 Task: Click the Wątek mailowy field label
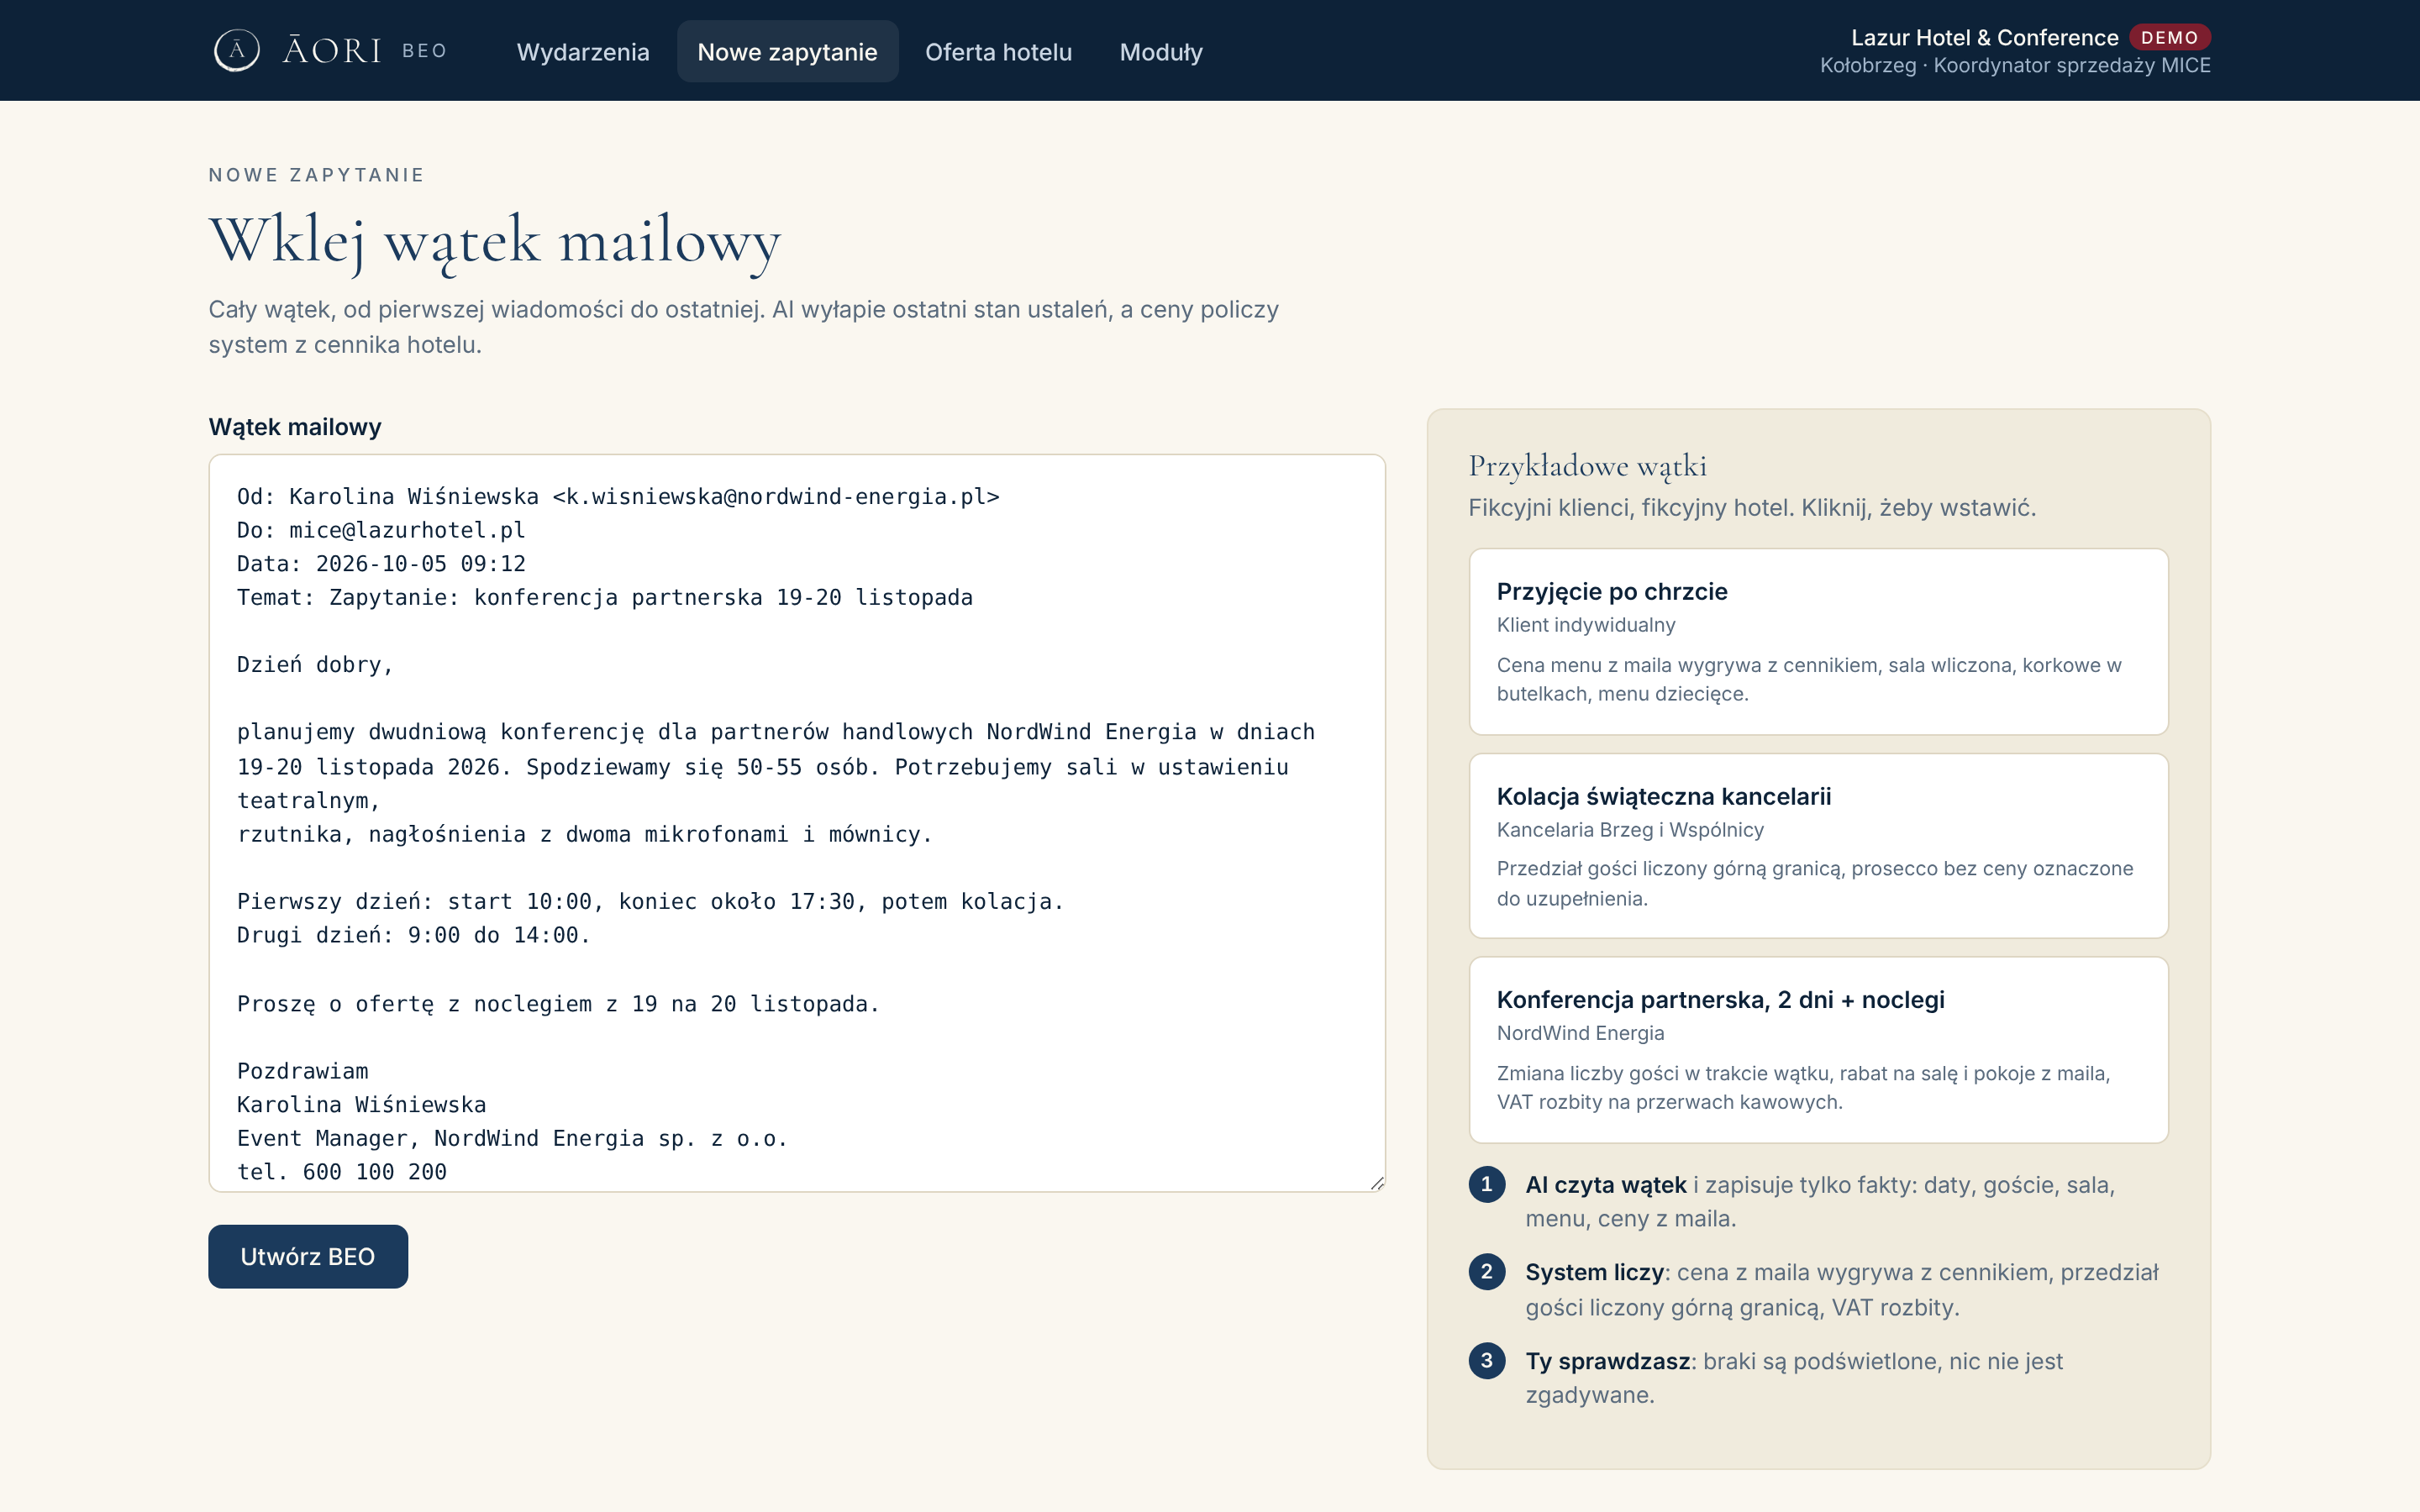coord(295,427)
